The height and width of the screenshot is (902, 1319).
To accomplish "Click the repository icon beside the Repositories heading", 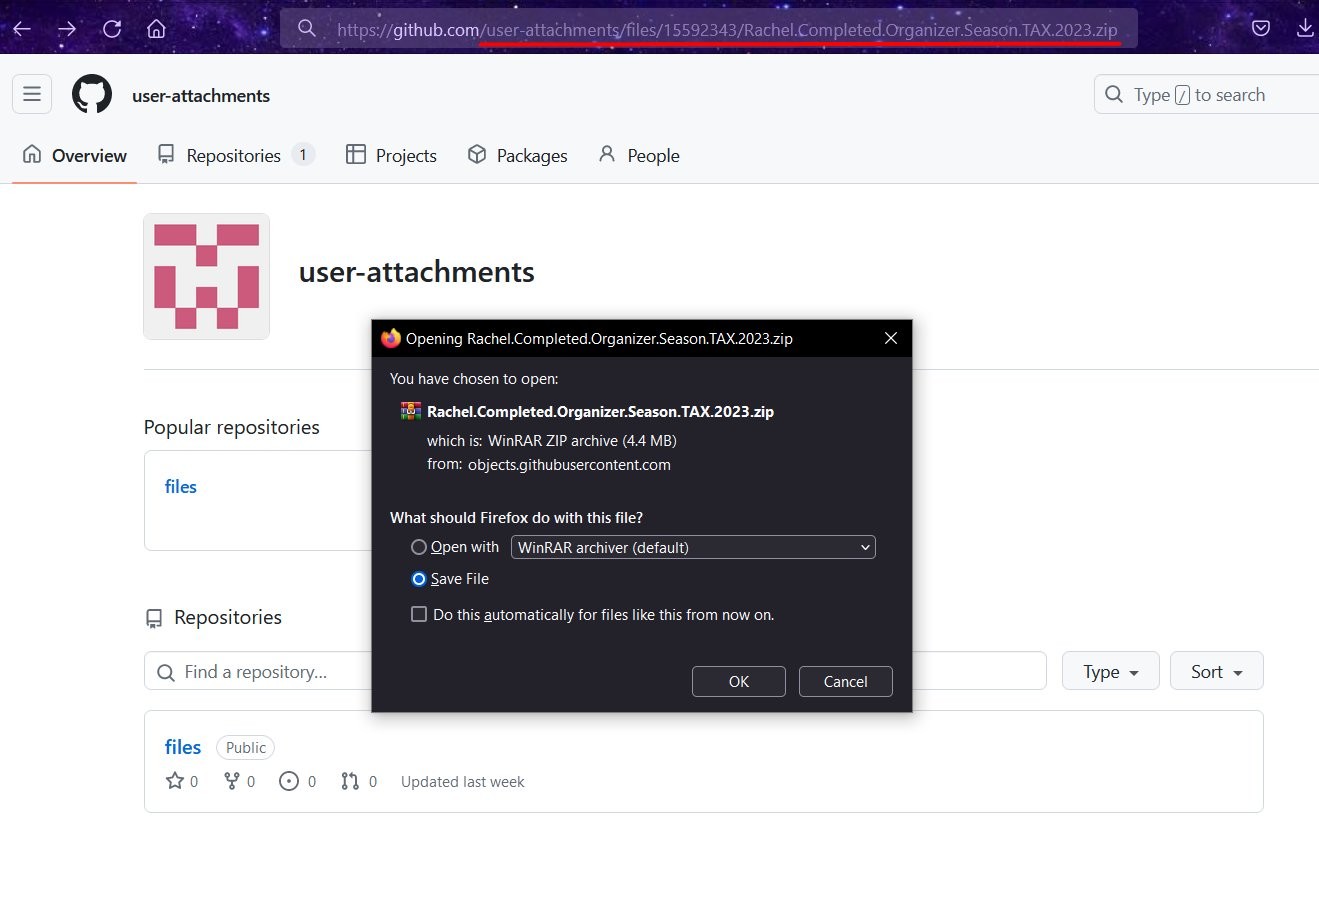I will point(154,618).
